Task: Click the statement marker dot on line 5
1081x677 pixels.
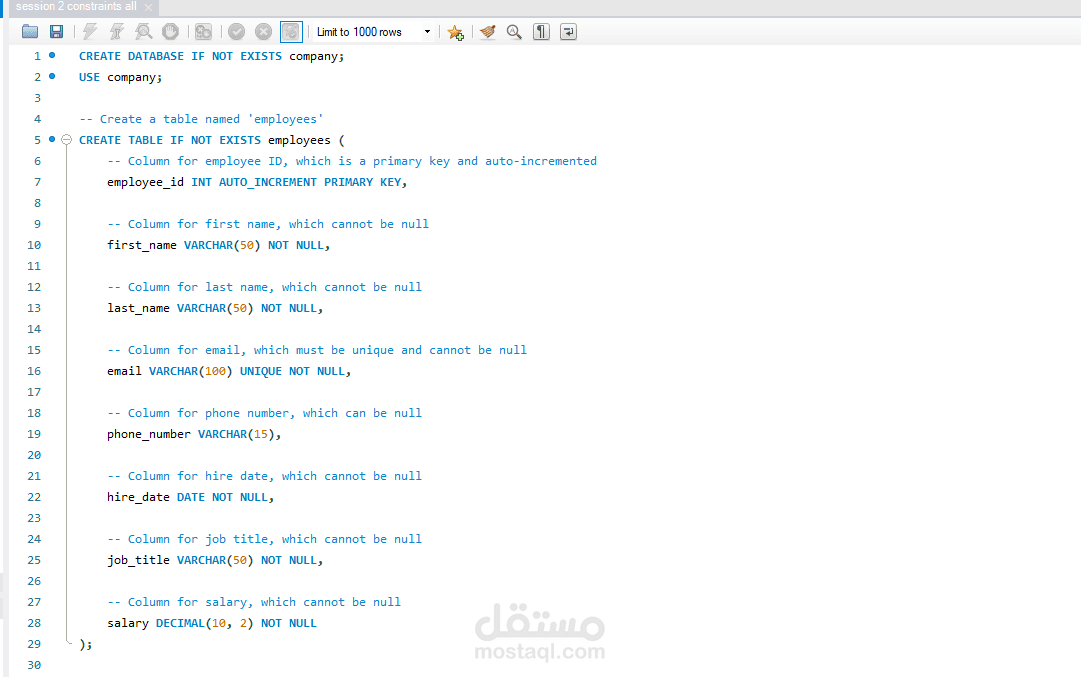Action: coord(52,139)
